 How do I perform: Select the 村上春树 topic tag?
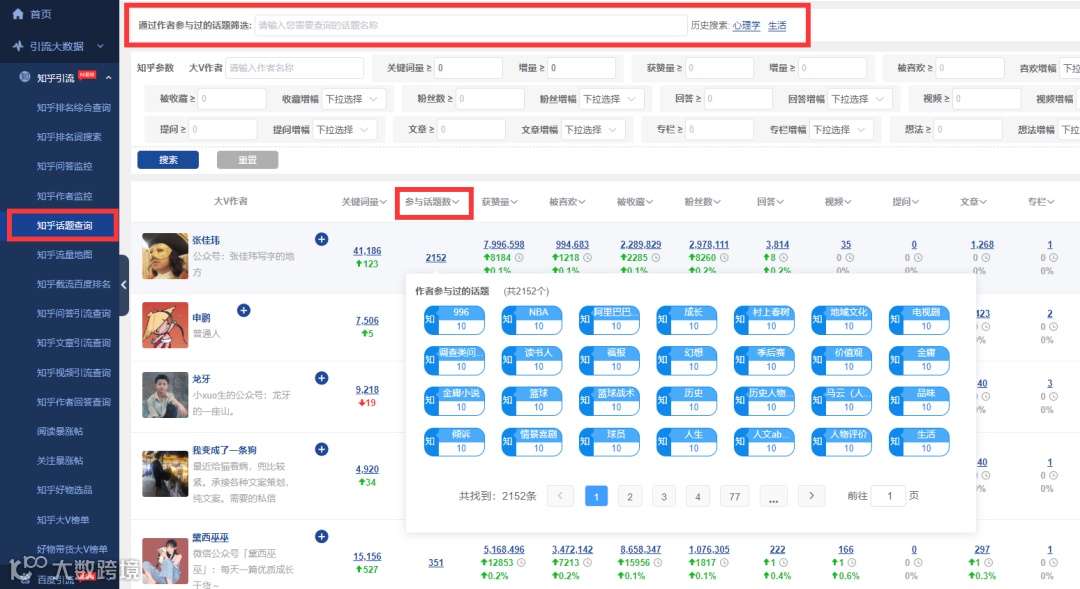(764, 320)
